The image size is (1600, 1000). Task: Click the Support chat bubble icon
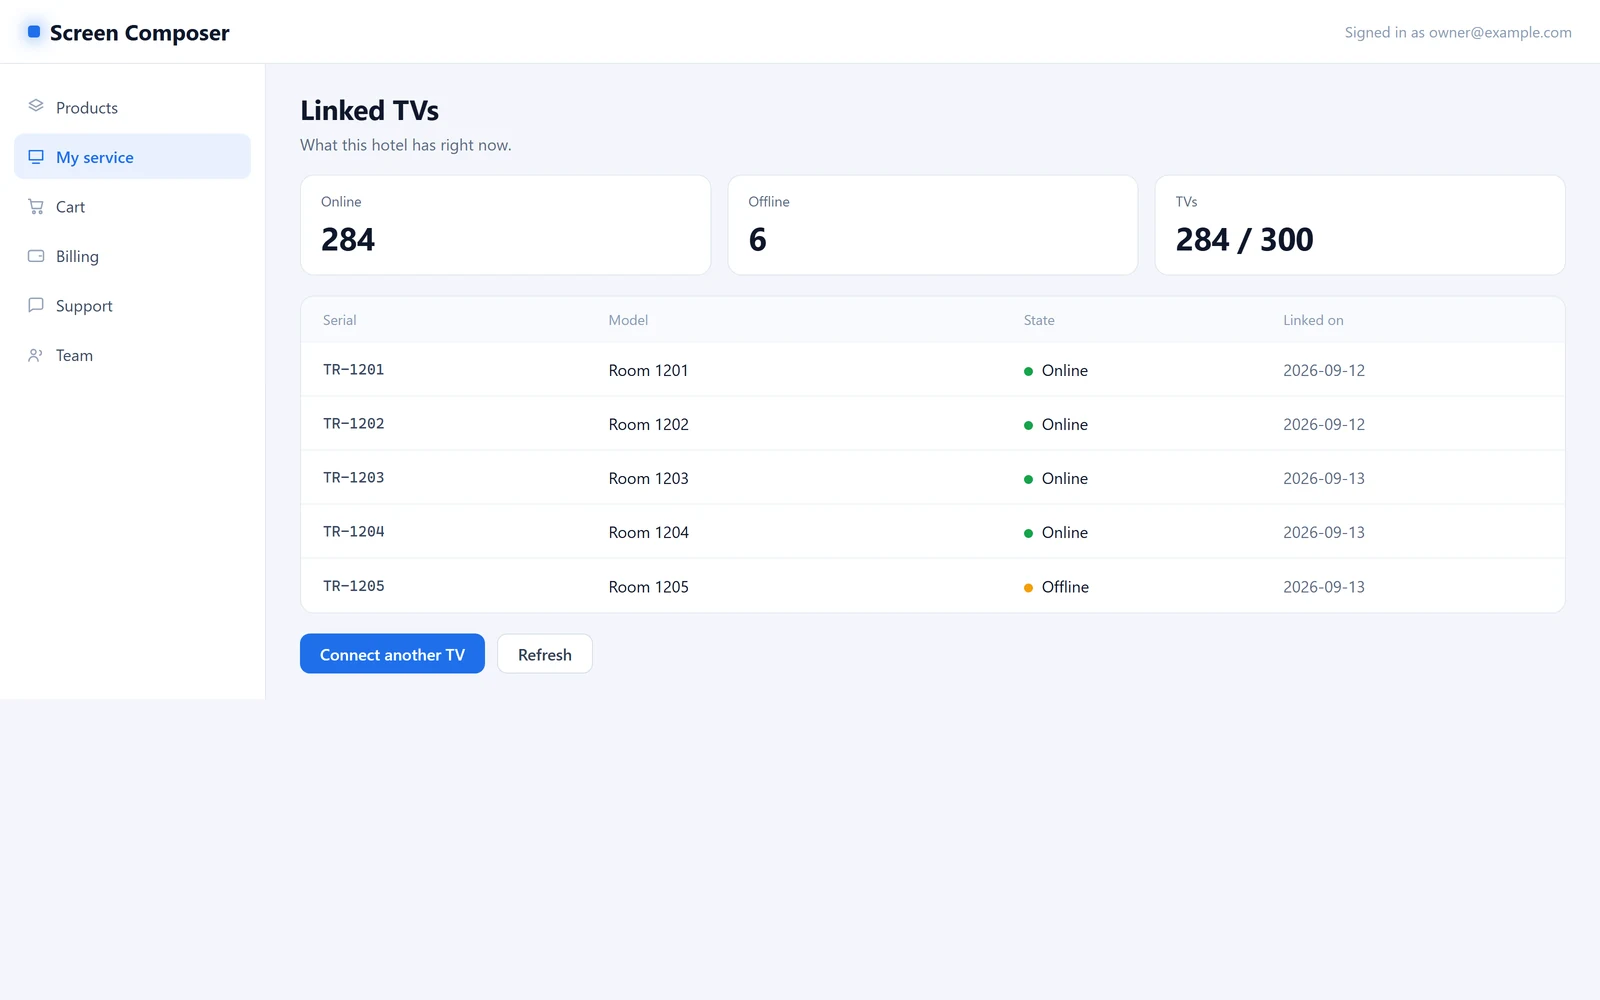tap(36, 305)
